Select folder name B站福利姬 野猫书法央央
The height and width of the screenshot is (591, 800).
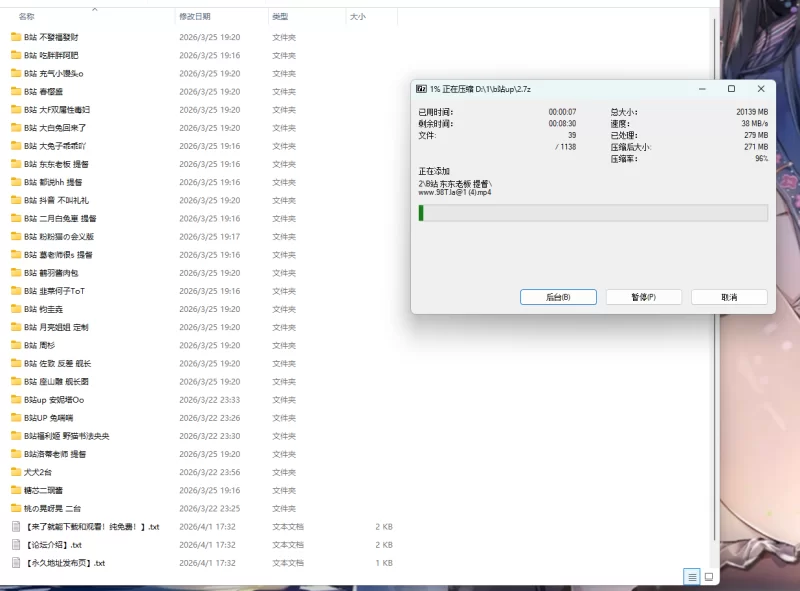point(66,436)
